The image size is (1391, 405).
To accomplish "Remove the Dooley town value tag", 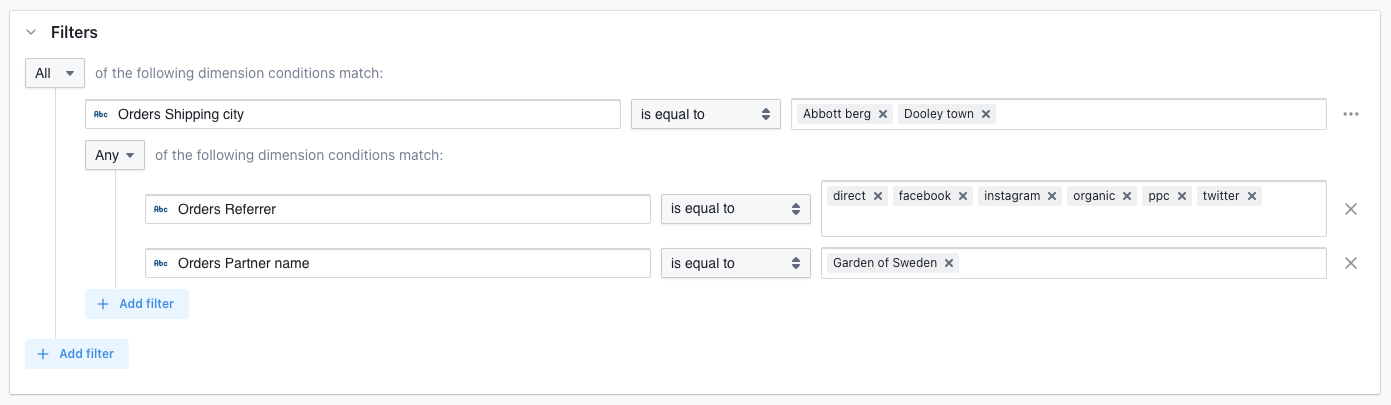I will 986,114.
